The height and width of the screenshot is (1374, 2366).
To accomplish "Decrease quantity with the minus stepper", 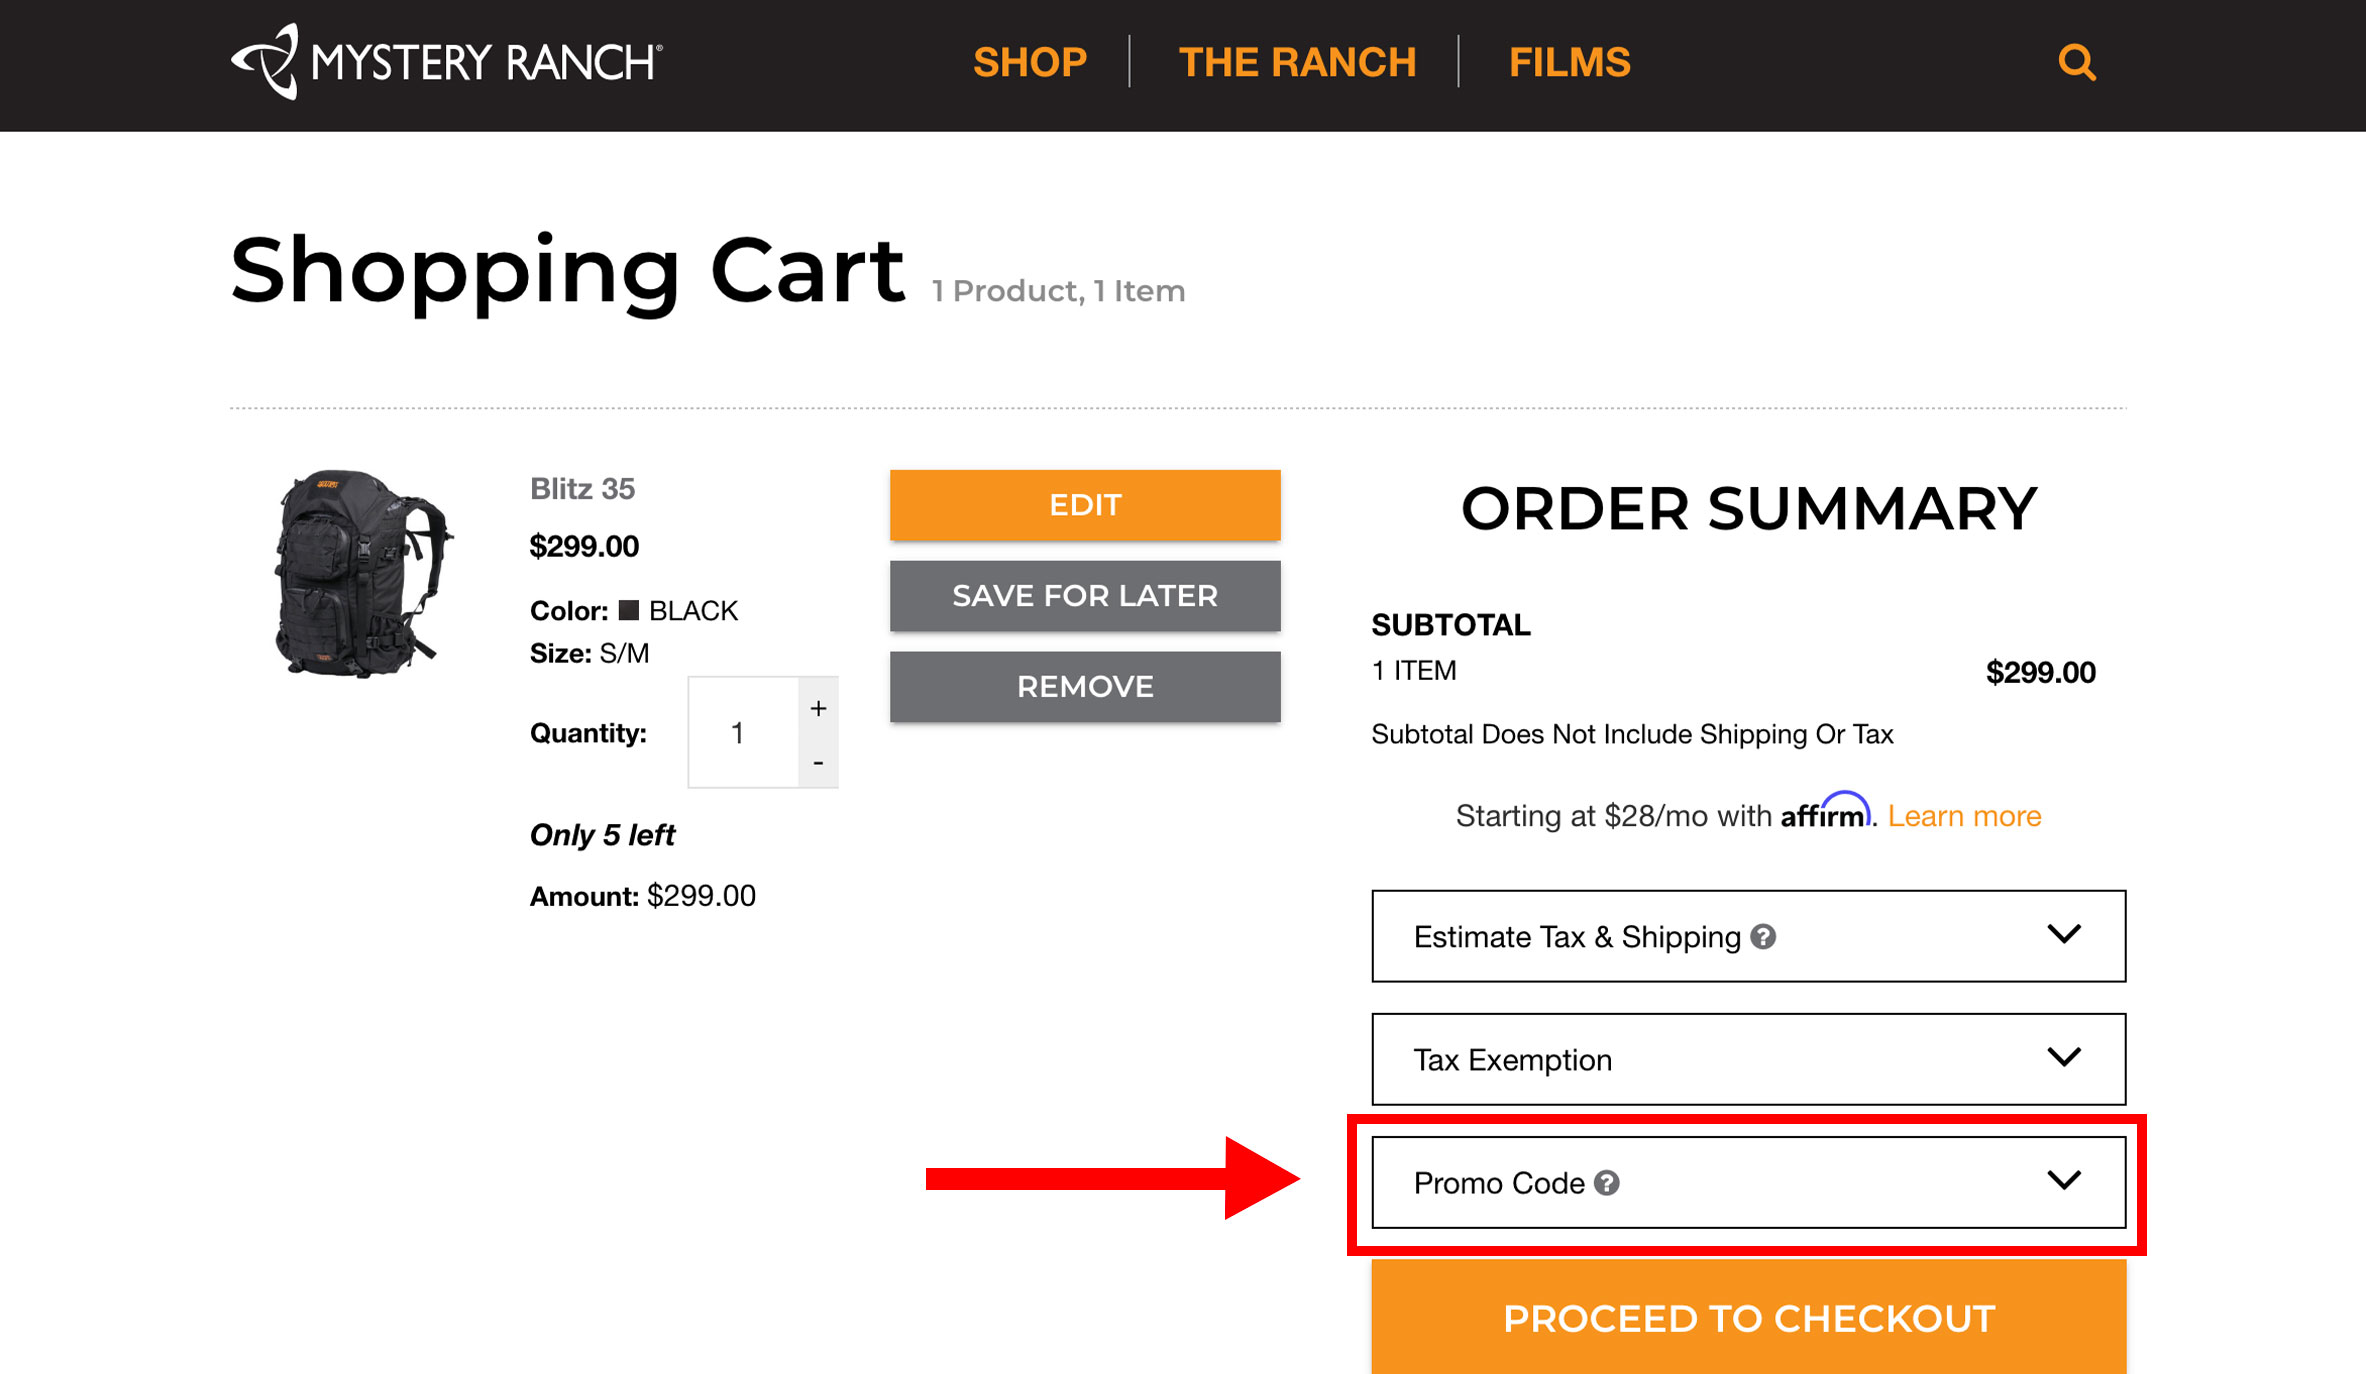I will [818, 762].
